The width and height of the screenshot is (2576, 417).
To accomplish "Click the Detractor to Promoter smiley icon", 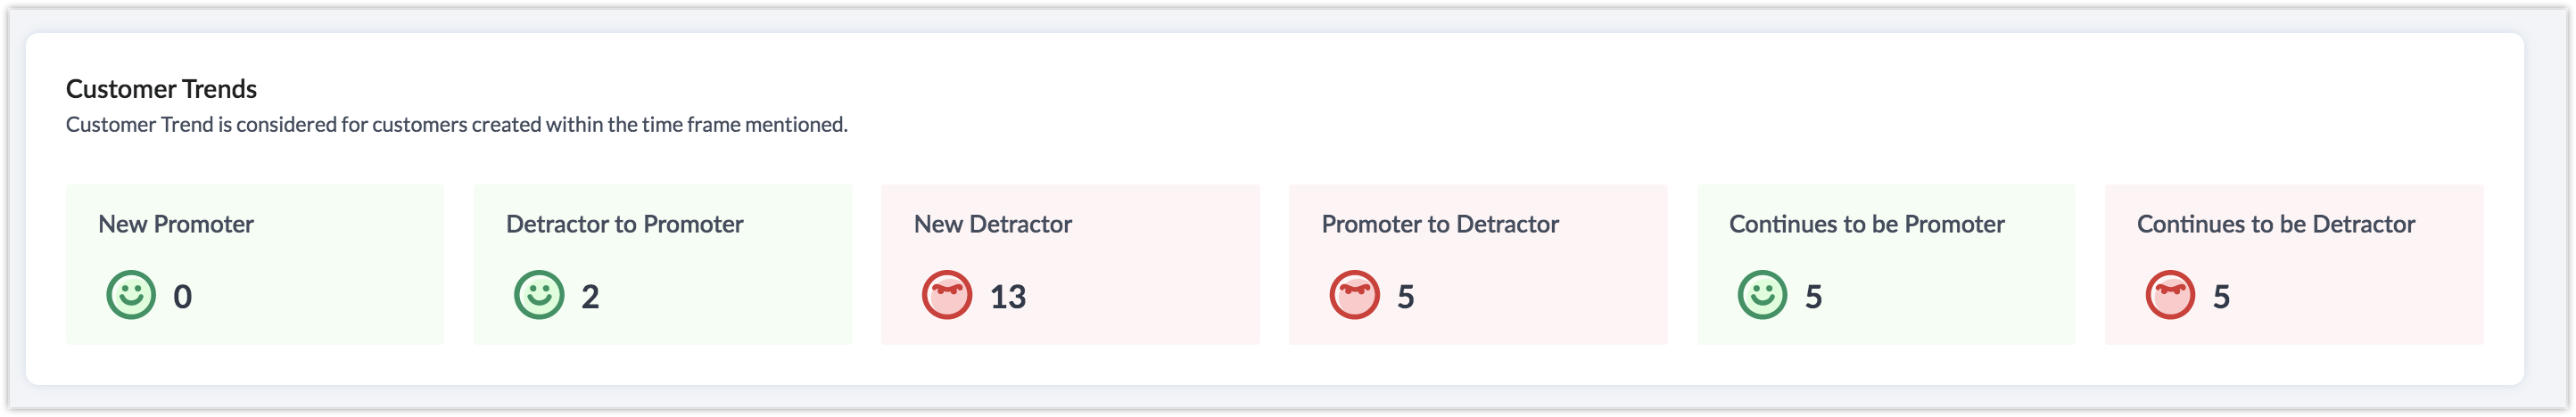I will tap(539, 295).
